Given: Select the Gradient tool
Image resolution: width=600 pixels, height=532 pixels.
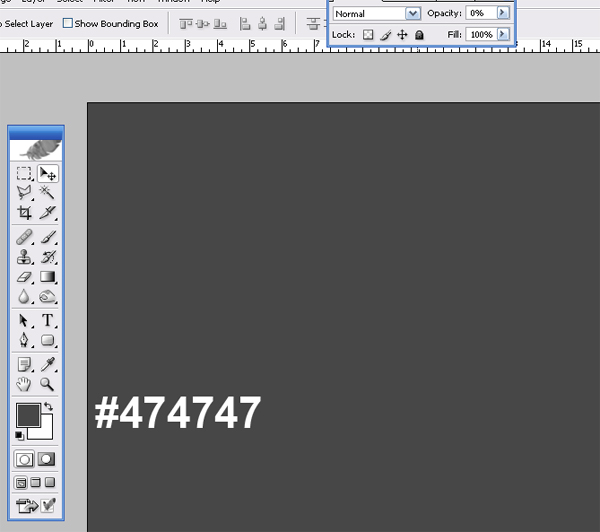Looking at the screenshot, I should pyautogui.click(x=48, y=277).
